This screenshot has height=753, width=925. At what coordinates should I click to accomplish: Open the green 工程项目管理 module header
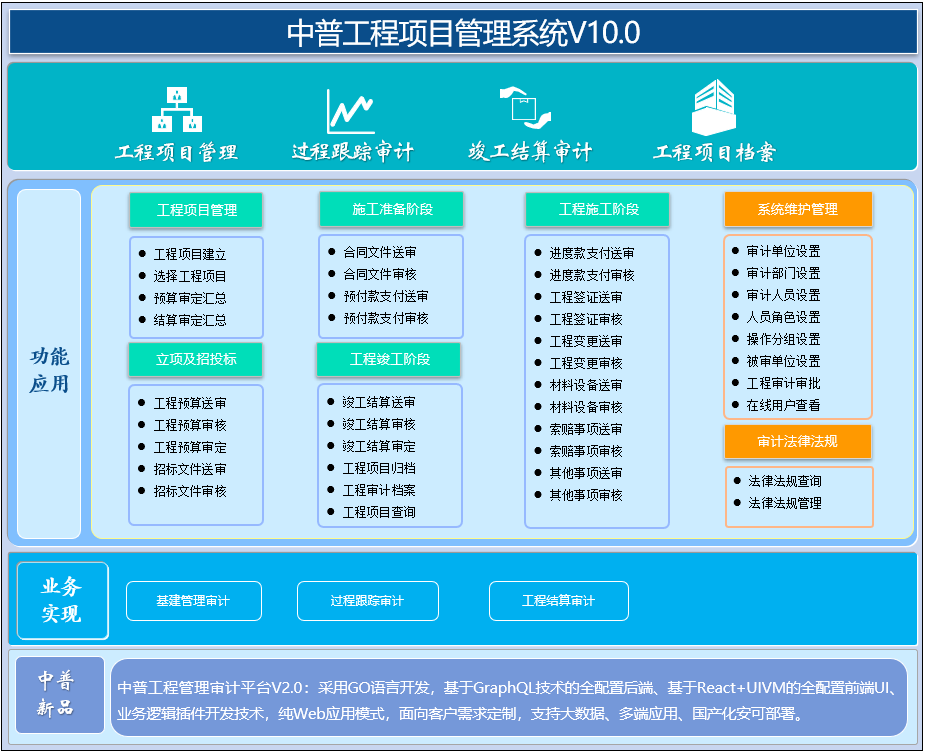[x=196, y=209]
